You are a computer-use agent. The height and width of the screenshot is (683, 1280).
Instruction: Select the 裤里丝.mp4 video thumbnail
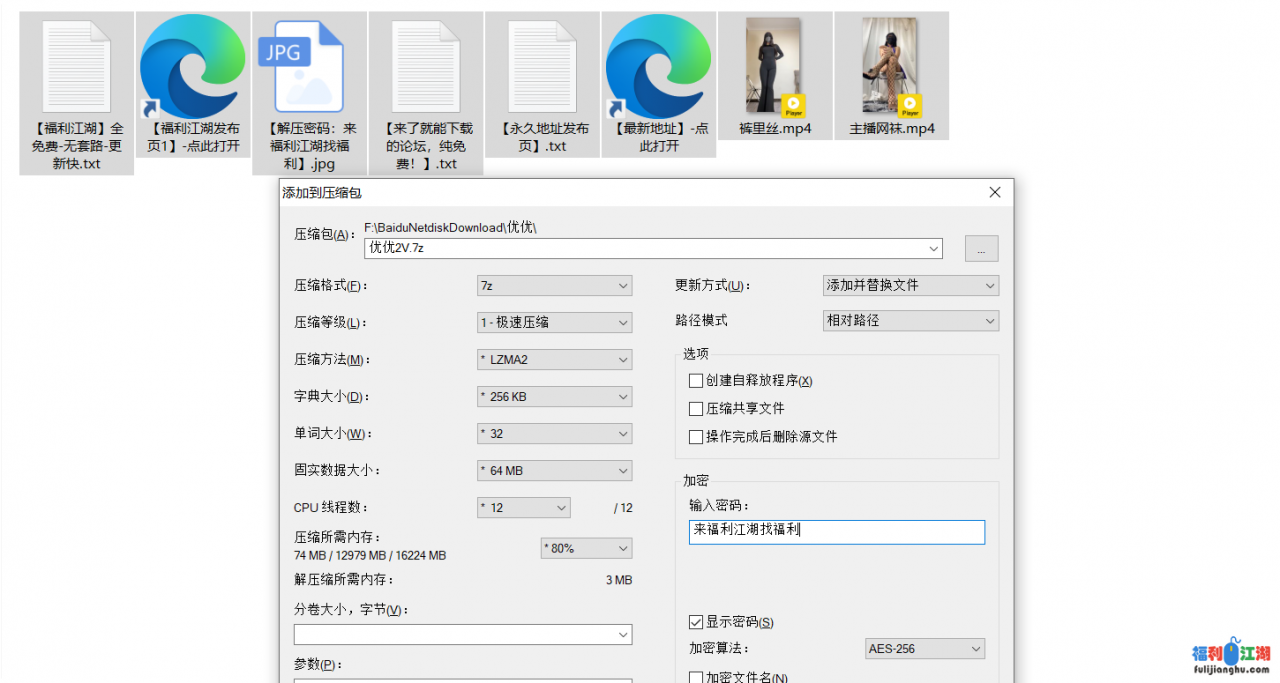click(775, 66)
